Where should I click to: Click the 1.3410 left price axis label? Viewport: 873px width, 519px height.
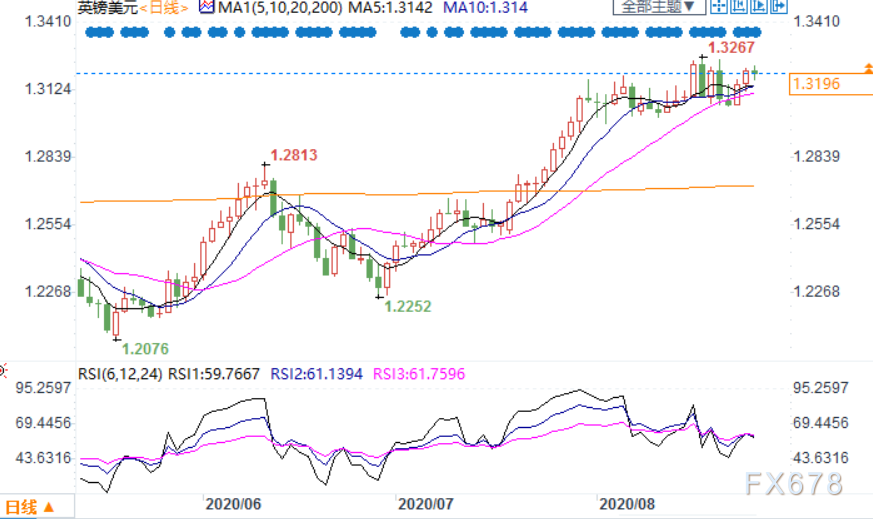click(48, 22)
